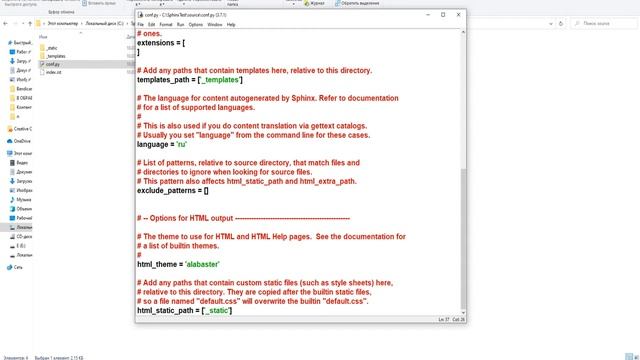640x360 pixels.
Task: Click the 'Options for HTML output' comment line
Action: point(243,218)
